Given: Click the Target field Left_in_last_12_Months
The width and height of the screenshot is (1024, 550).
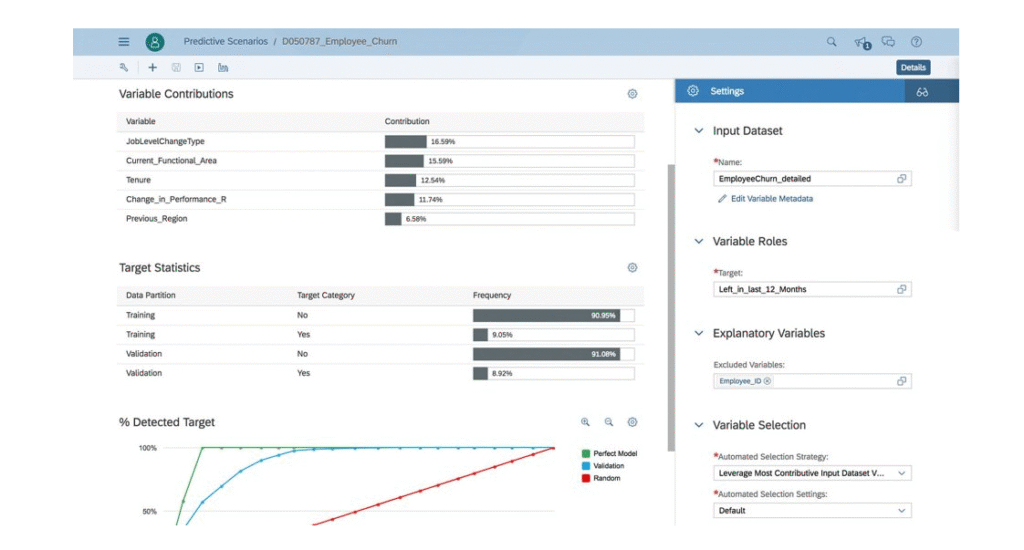Looking at the screenshot, I should [x=803, y=290].
